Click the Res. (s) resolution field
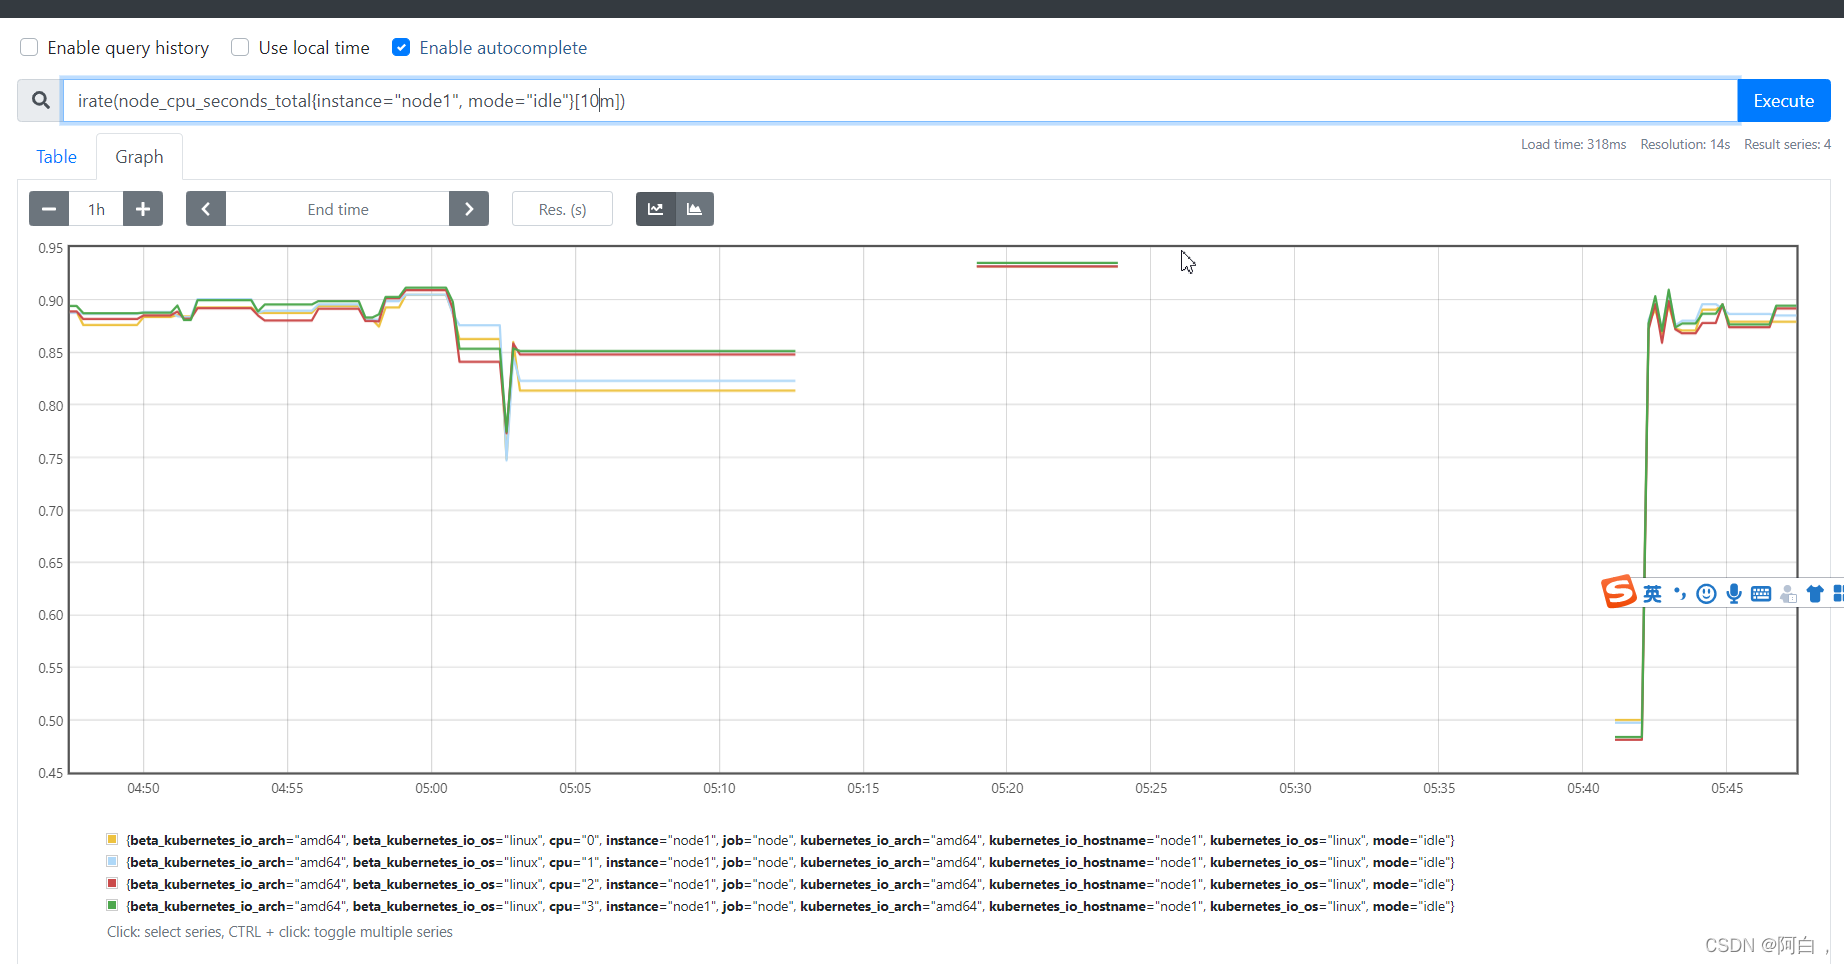This screenshot has width=1844, height=964. (562, 209)
